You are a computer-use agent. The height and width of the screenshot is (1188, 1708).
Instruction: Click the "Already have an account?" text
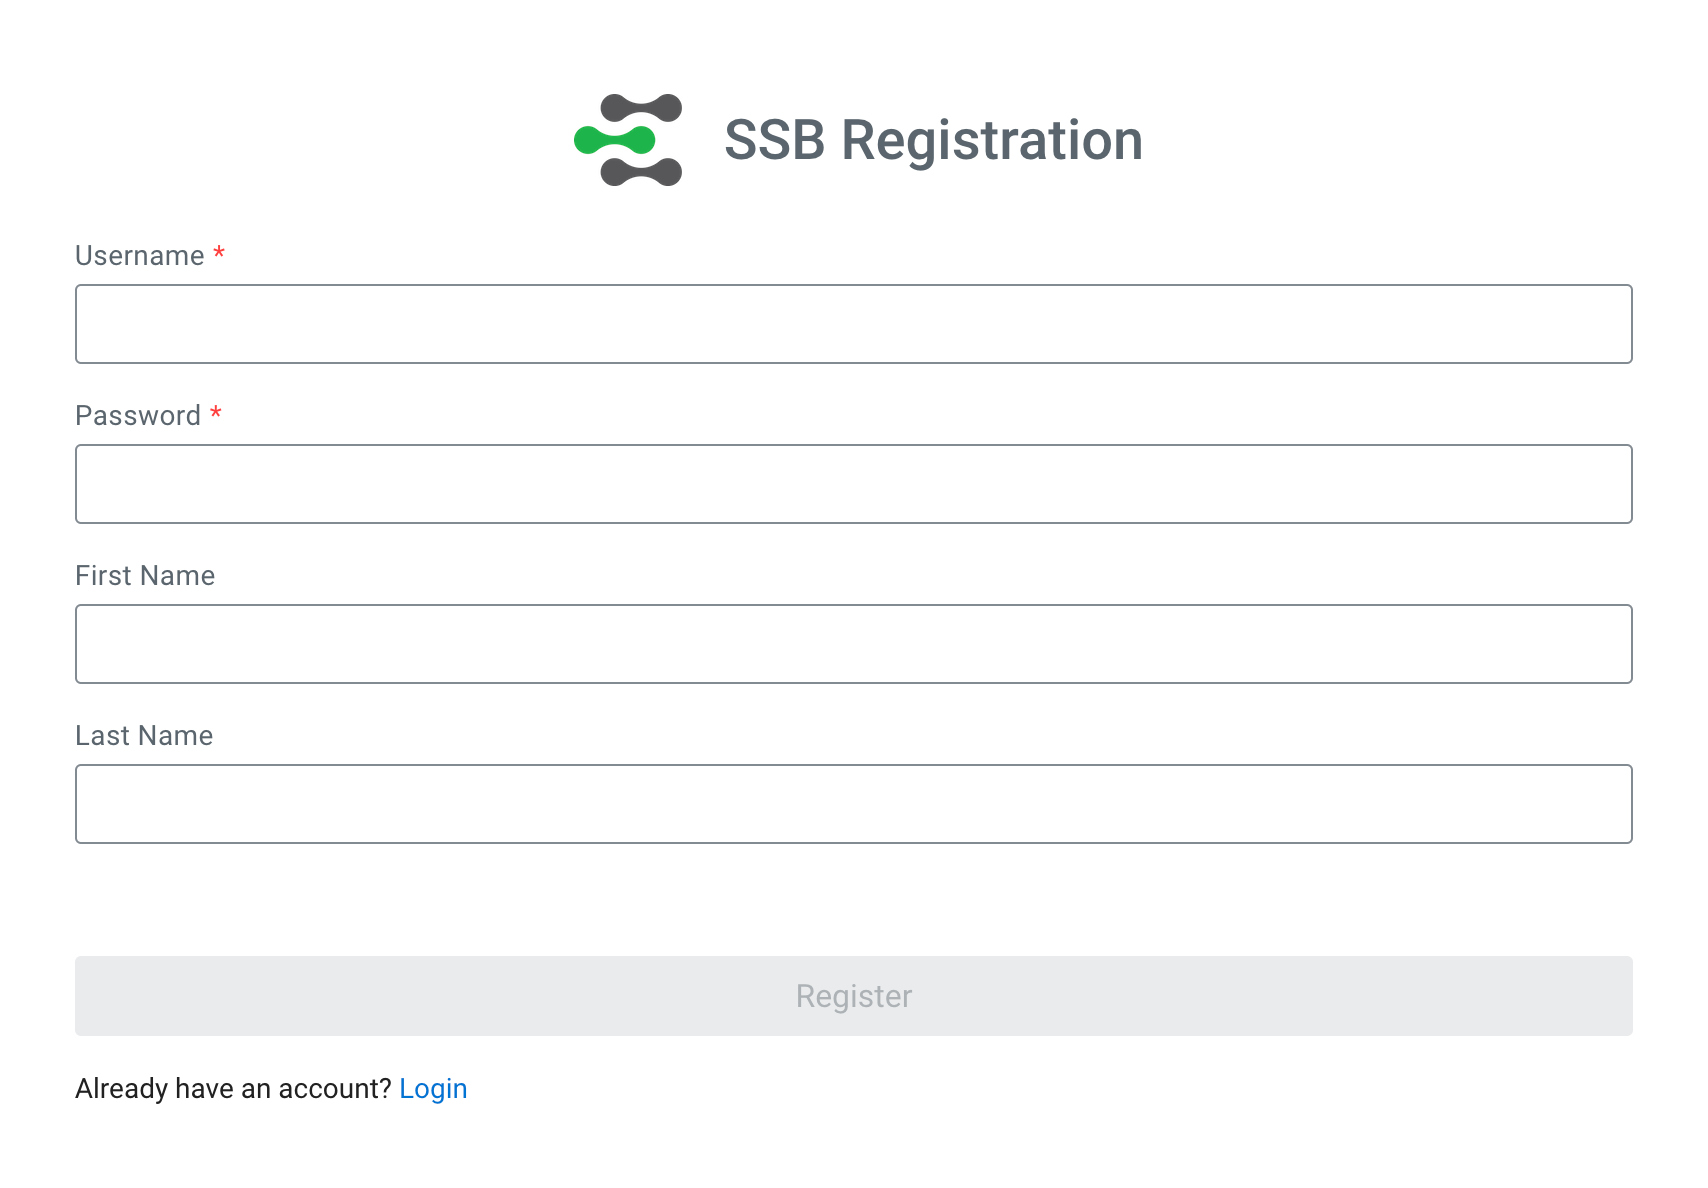[233, 1088]
